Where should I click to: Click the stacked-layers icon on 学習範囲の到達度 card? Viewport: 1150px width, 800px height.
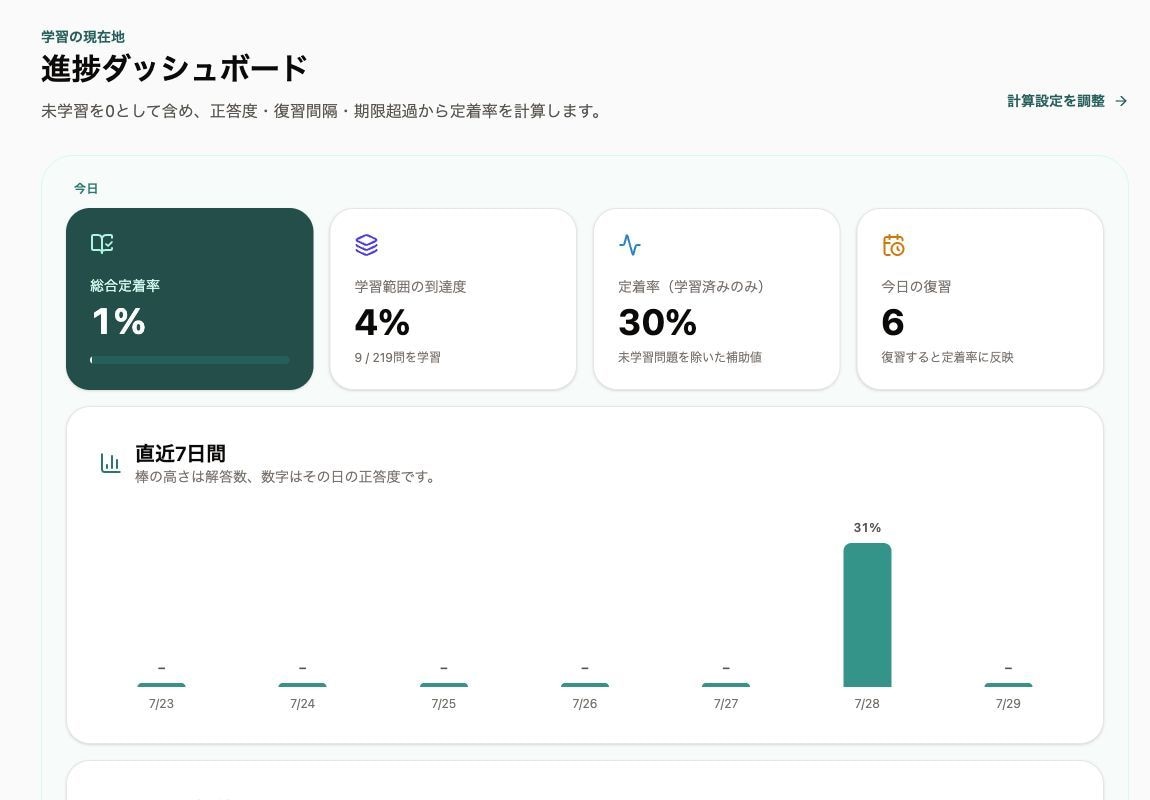point(366,244)
